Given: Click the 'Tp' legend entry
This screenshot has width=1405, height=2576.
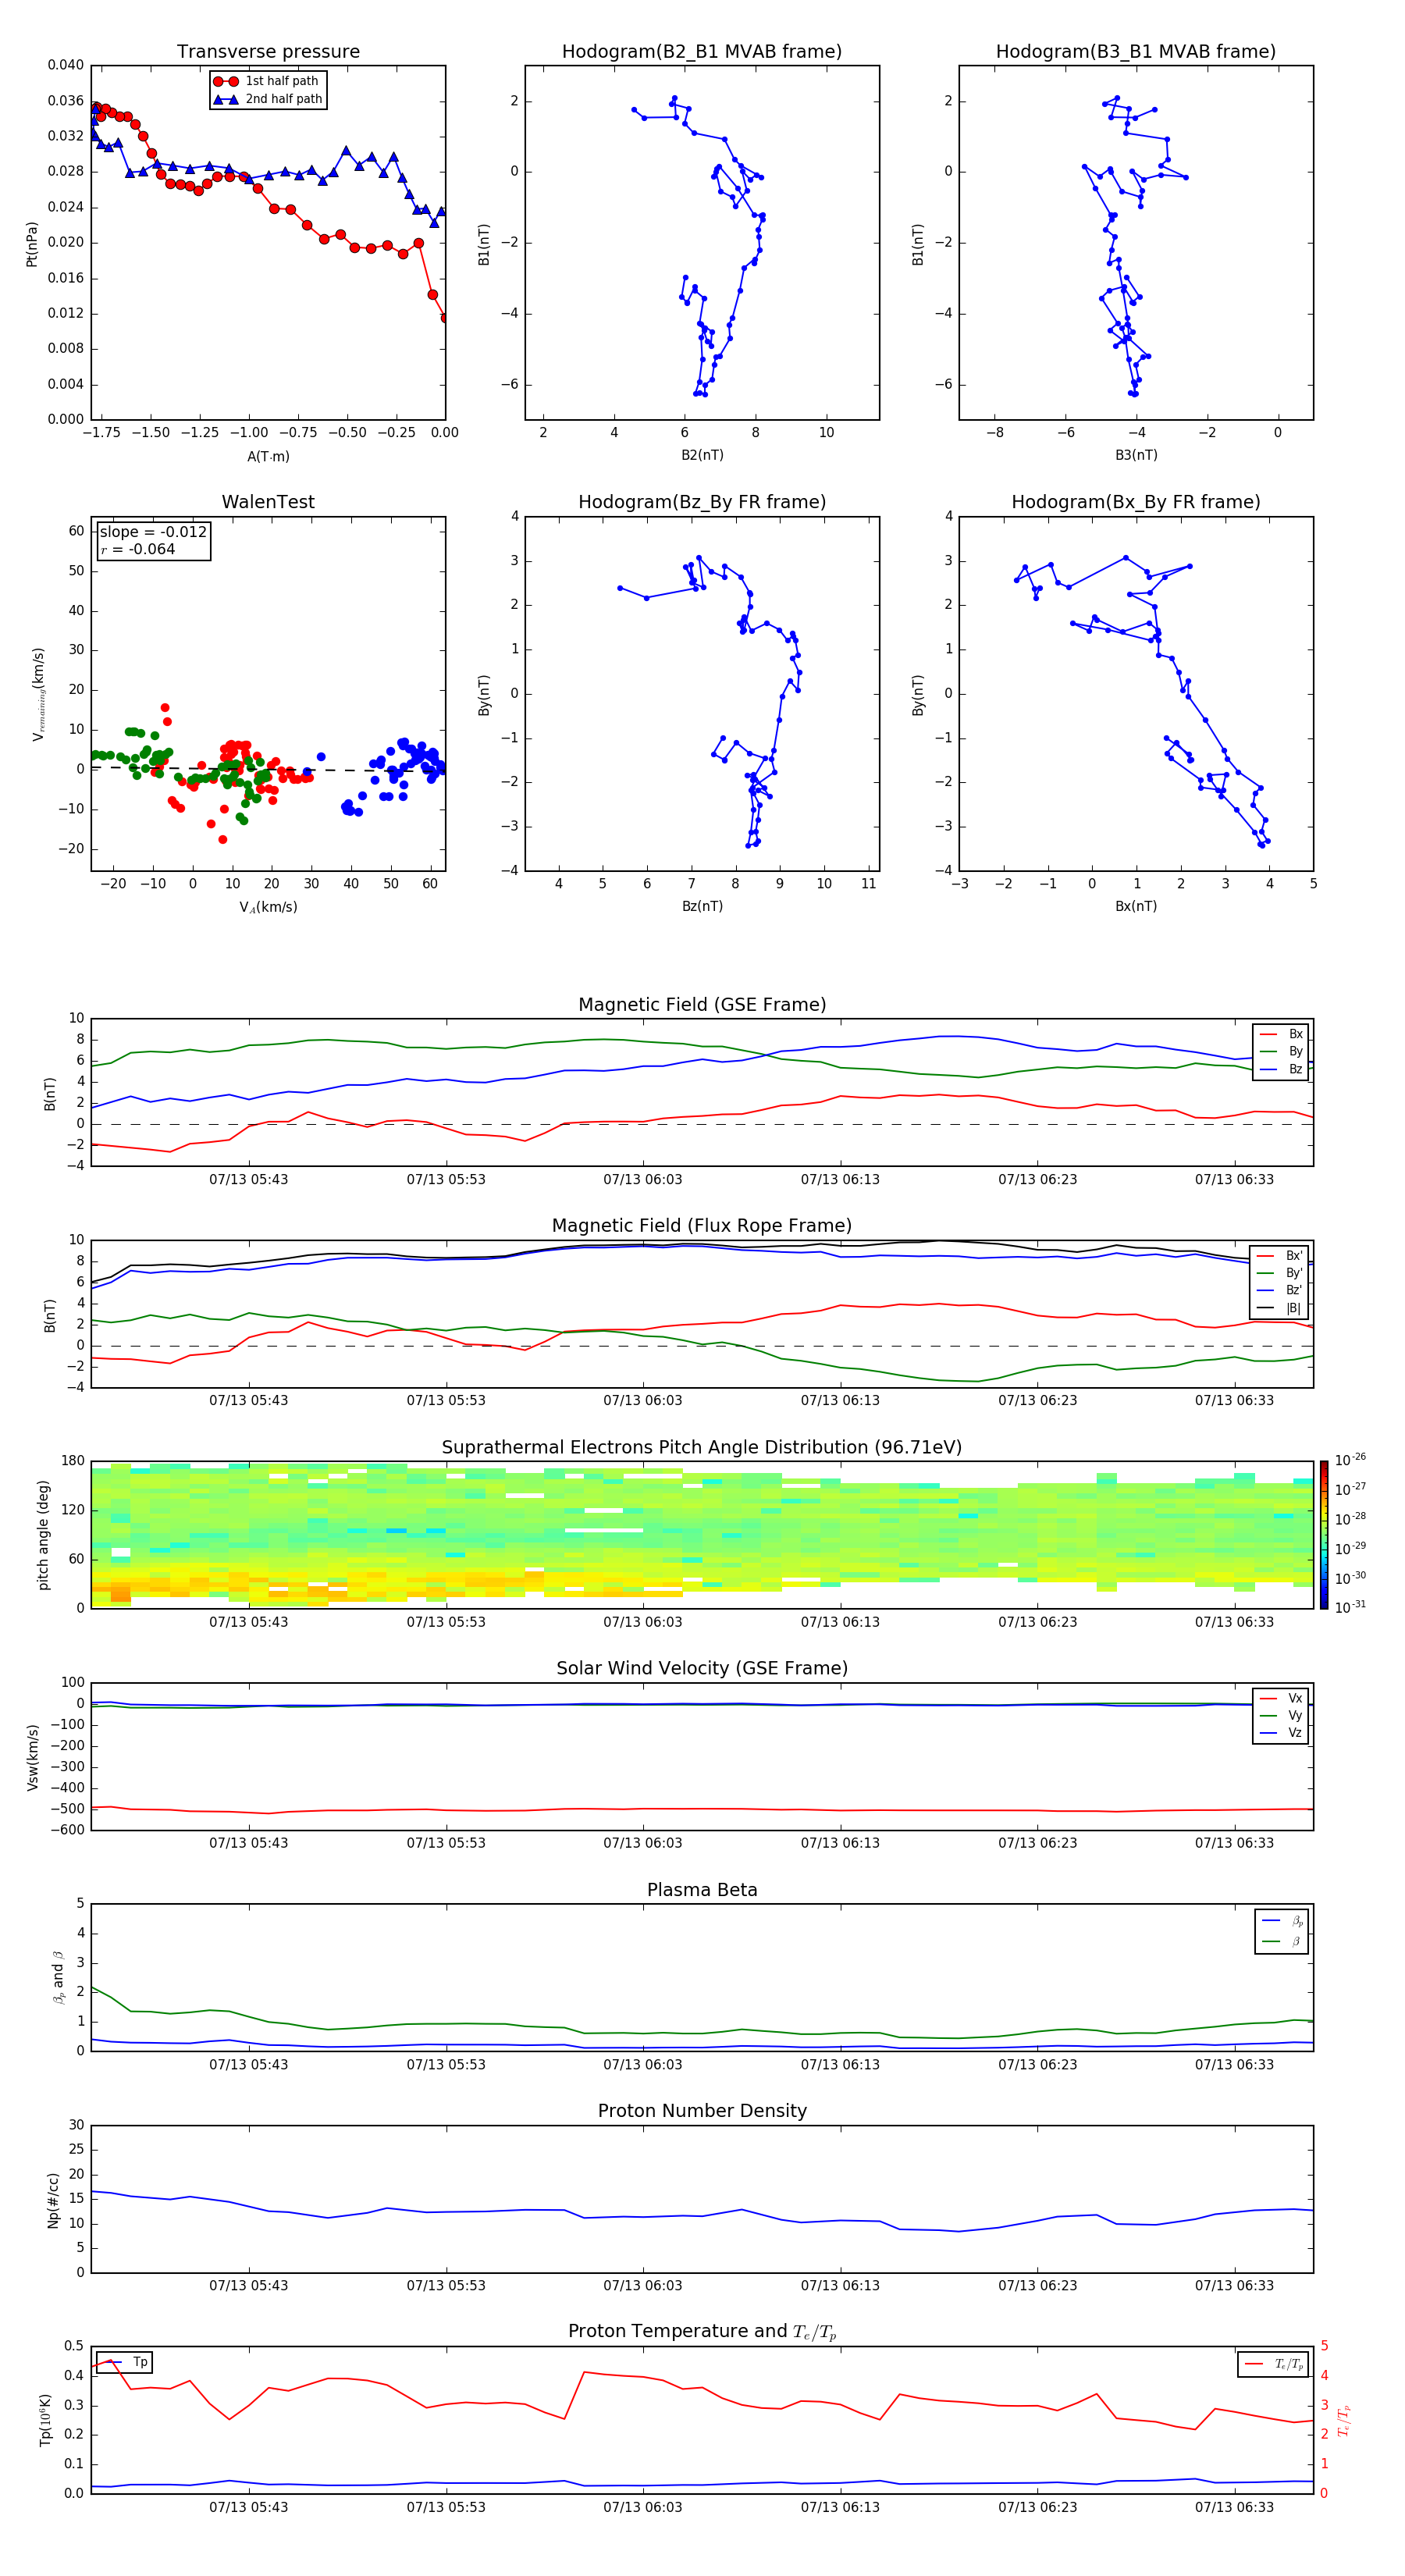Looking at the screenshot, I should click(x=124, y=2362).
